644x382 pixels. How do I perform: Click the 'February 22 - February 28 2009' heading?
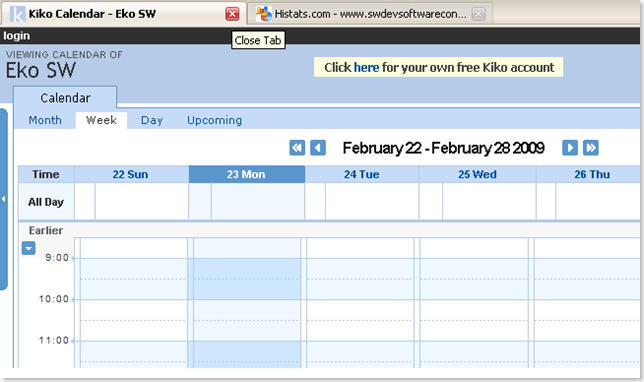(444, 148)
